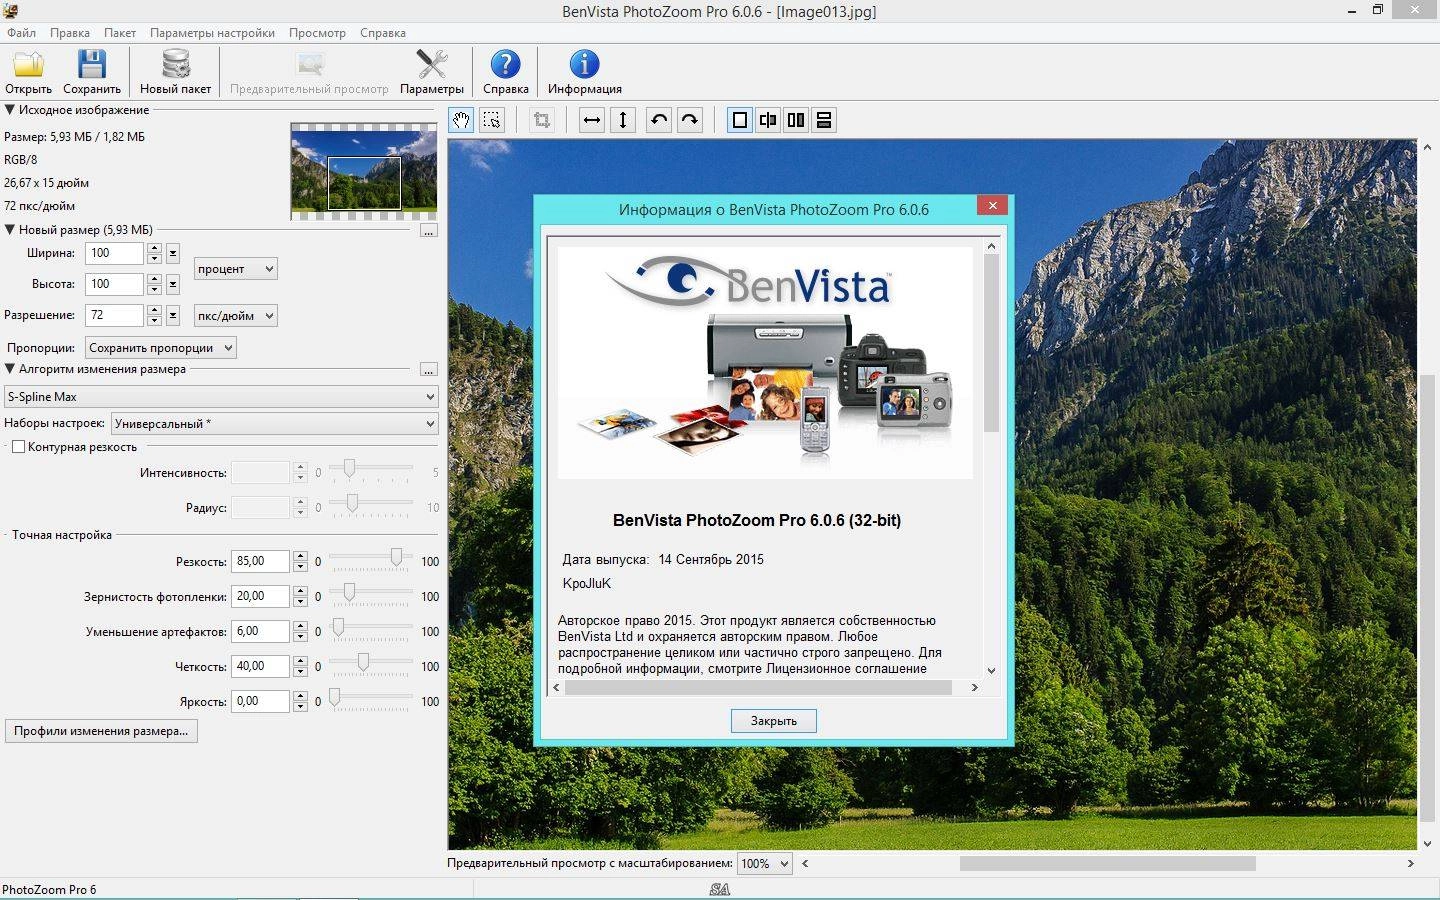Collapse Алгоритм изменения размера section
This screenshot has width=1440, height=900.
(10, 369)
